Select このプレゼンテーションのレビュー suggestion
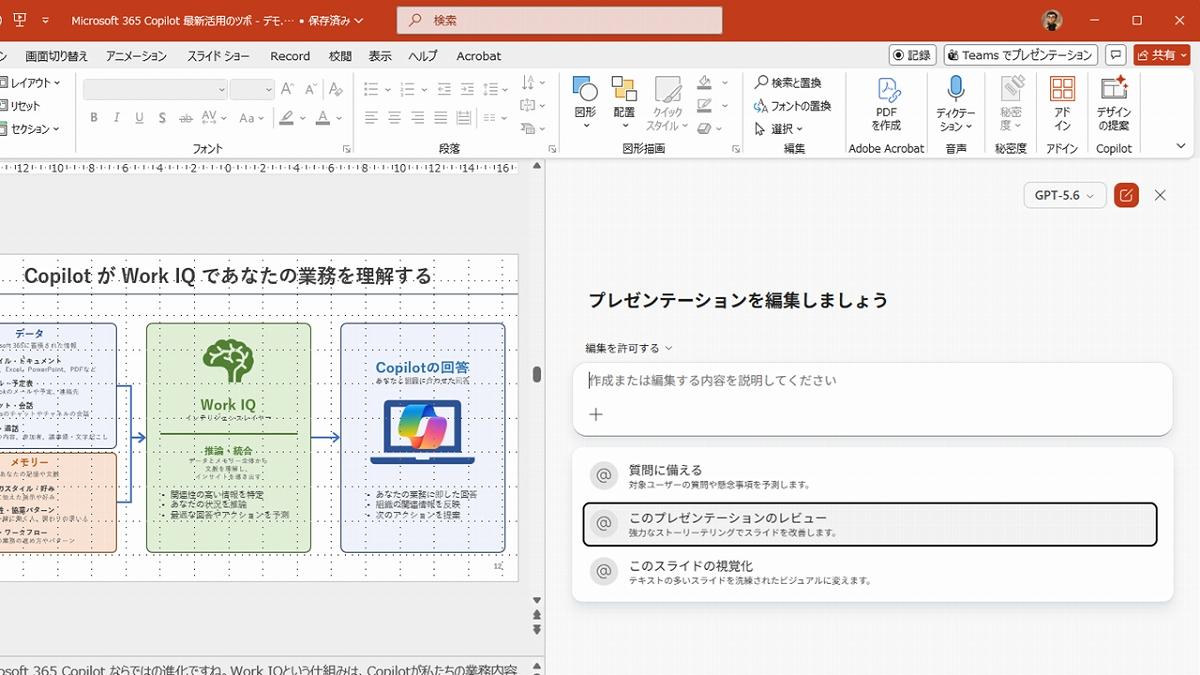This screenshot has width=1200, height=675. click(x=870, y=525)
